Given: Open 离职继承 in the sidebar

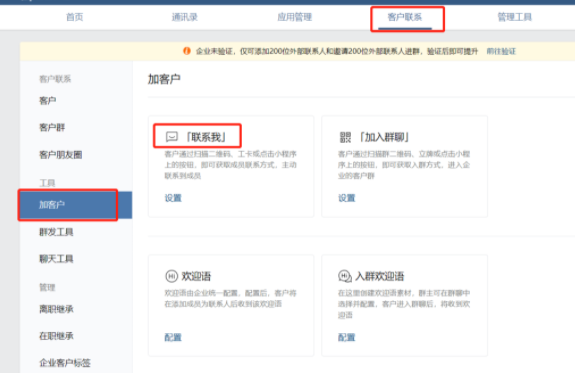Looking at the screenshot, I should pos(56,309).
